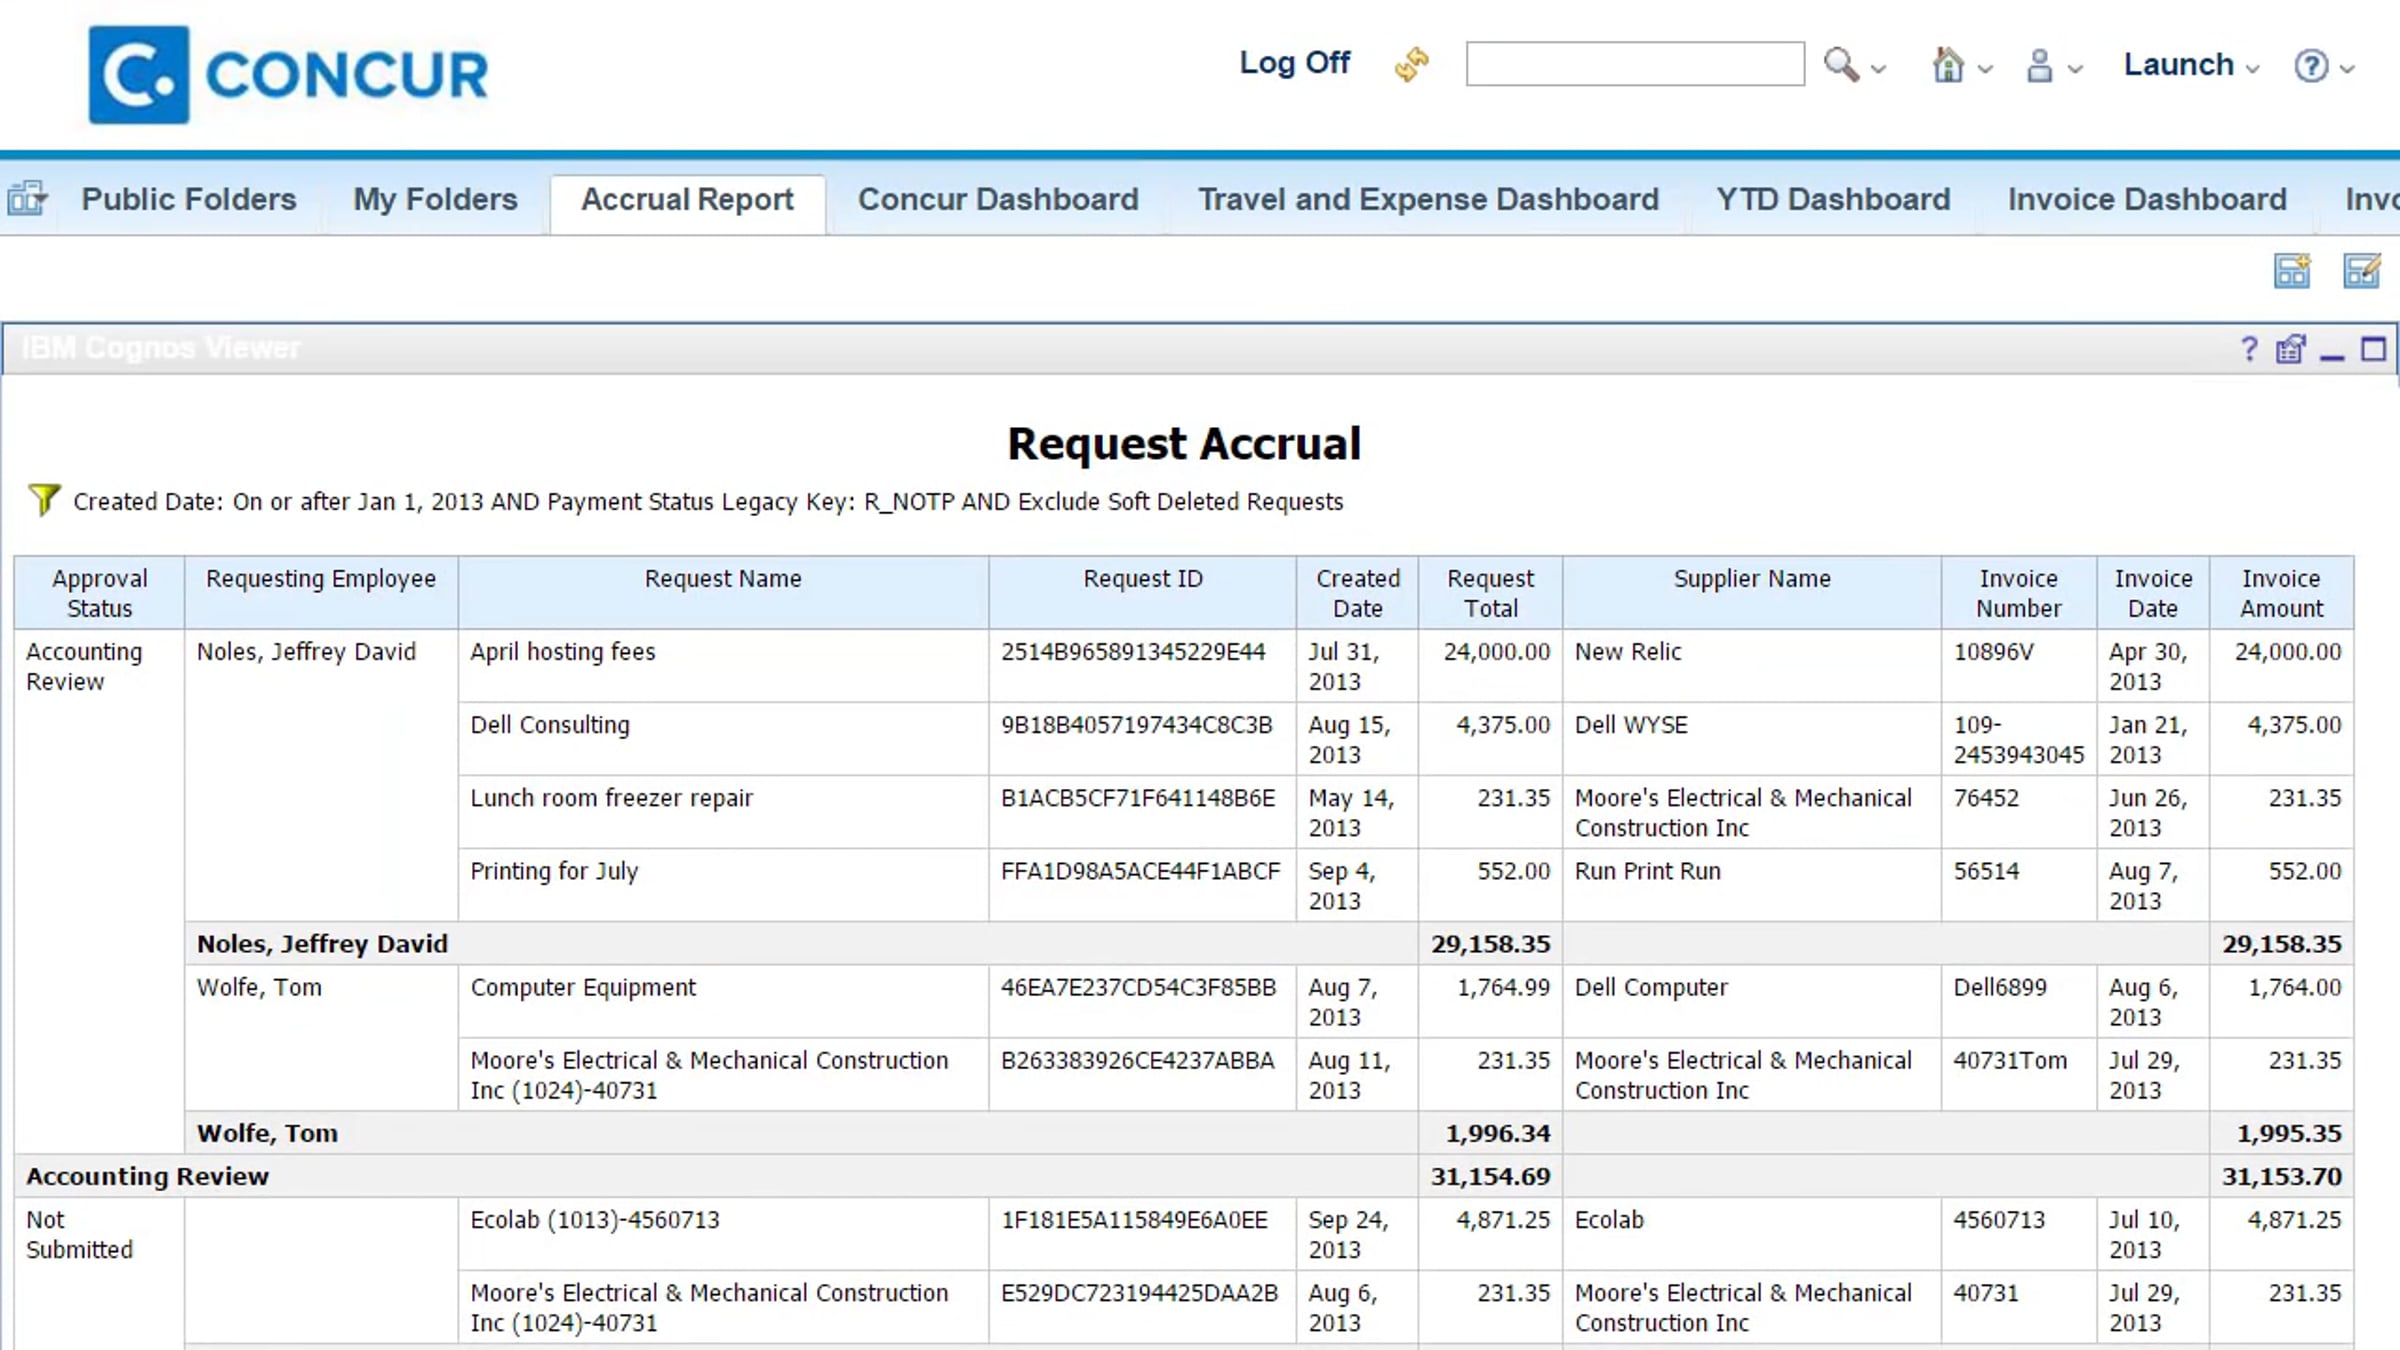The width and height of the screenshot is (2400, 1350).
Task: Click the Wolfe, Tom subtotal row label
Action: tap(267, 1133)
